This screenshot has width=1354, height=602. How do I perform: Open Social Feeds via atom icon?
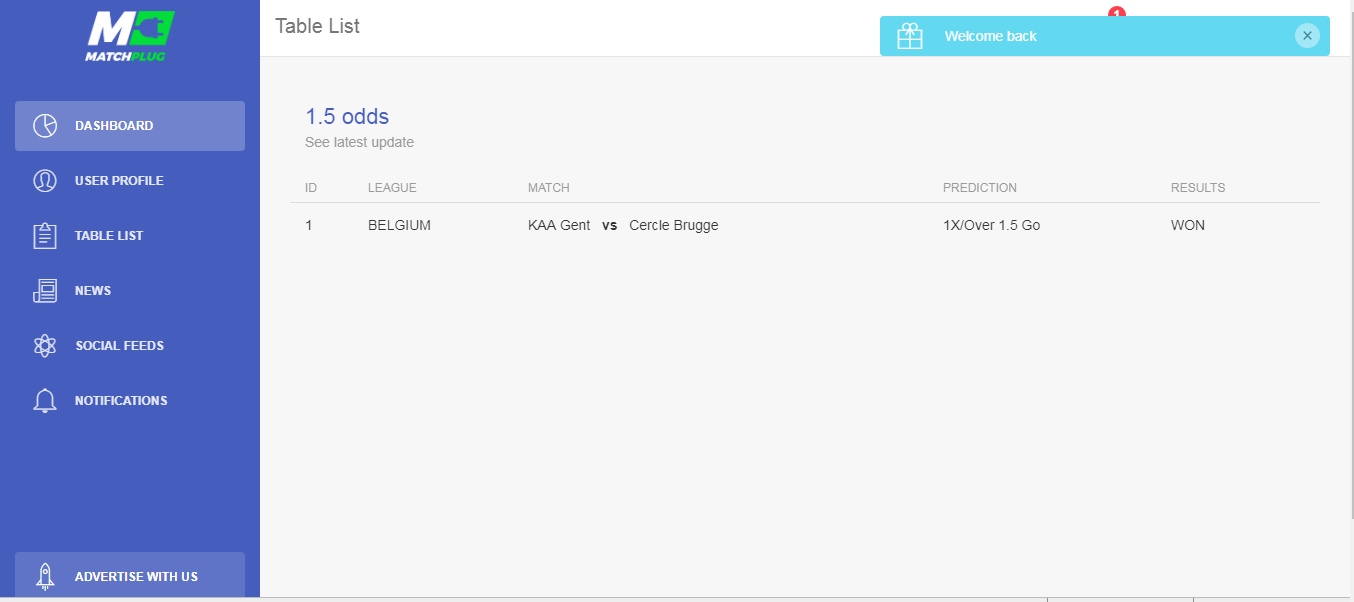[x=45, y=346]
